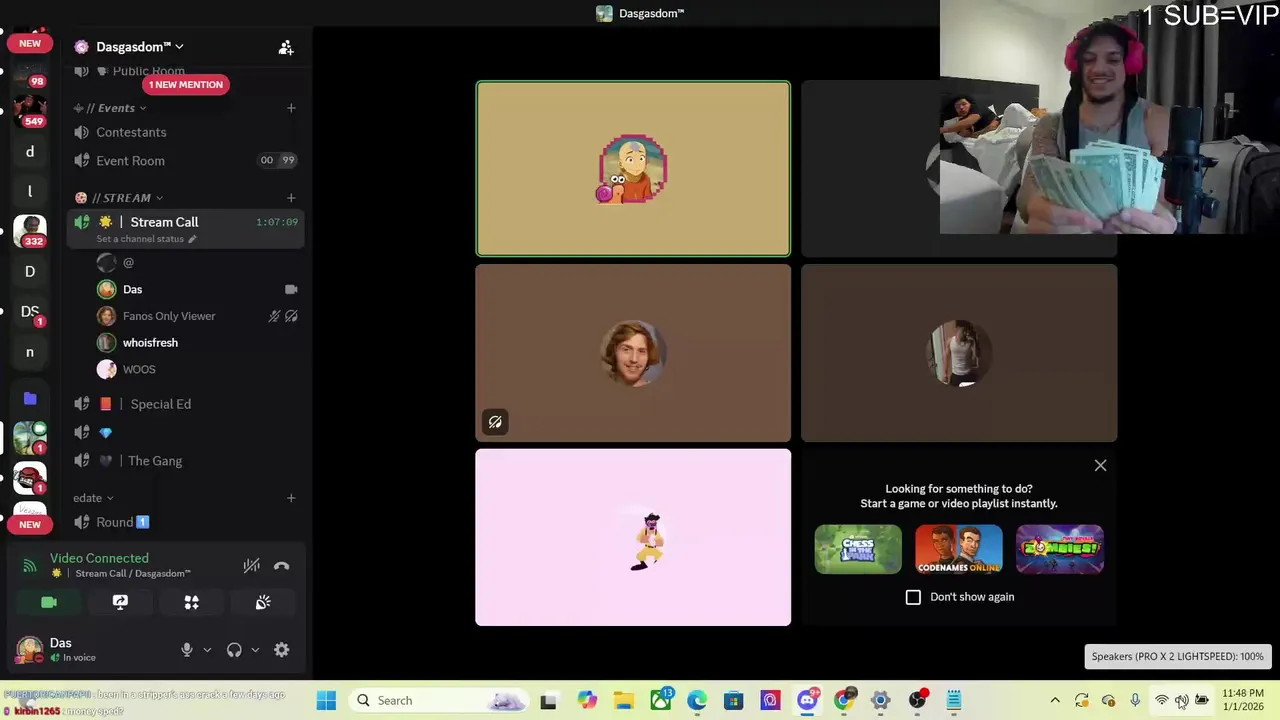The image size is (1280, 720).
Task: Collapse the STREAM category
Action: [120, 198]
